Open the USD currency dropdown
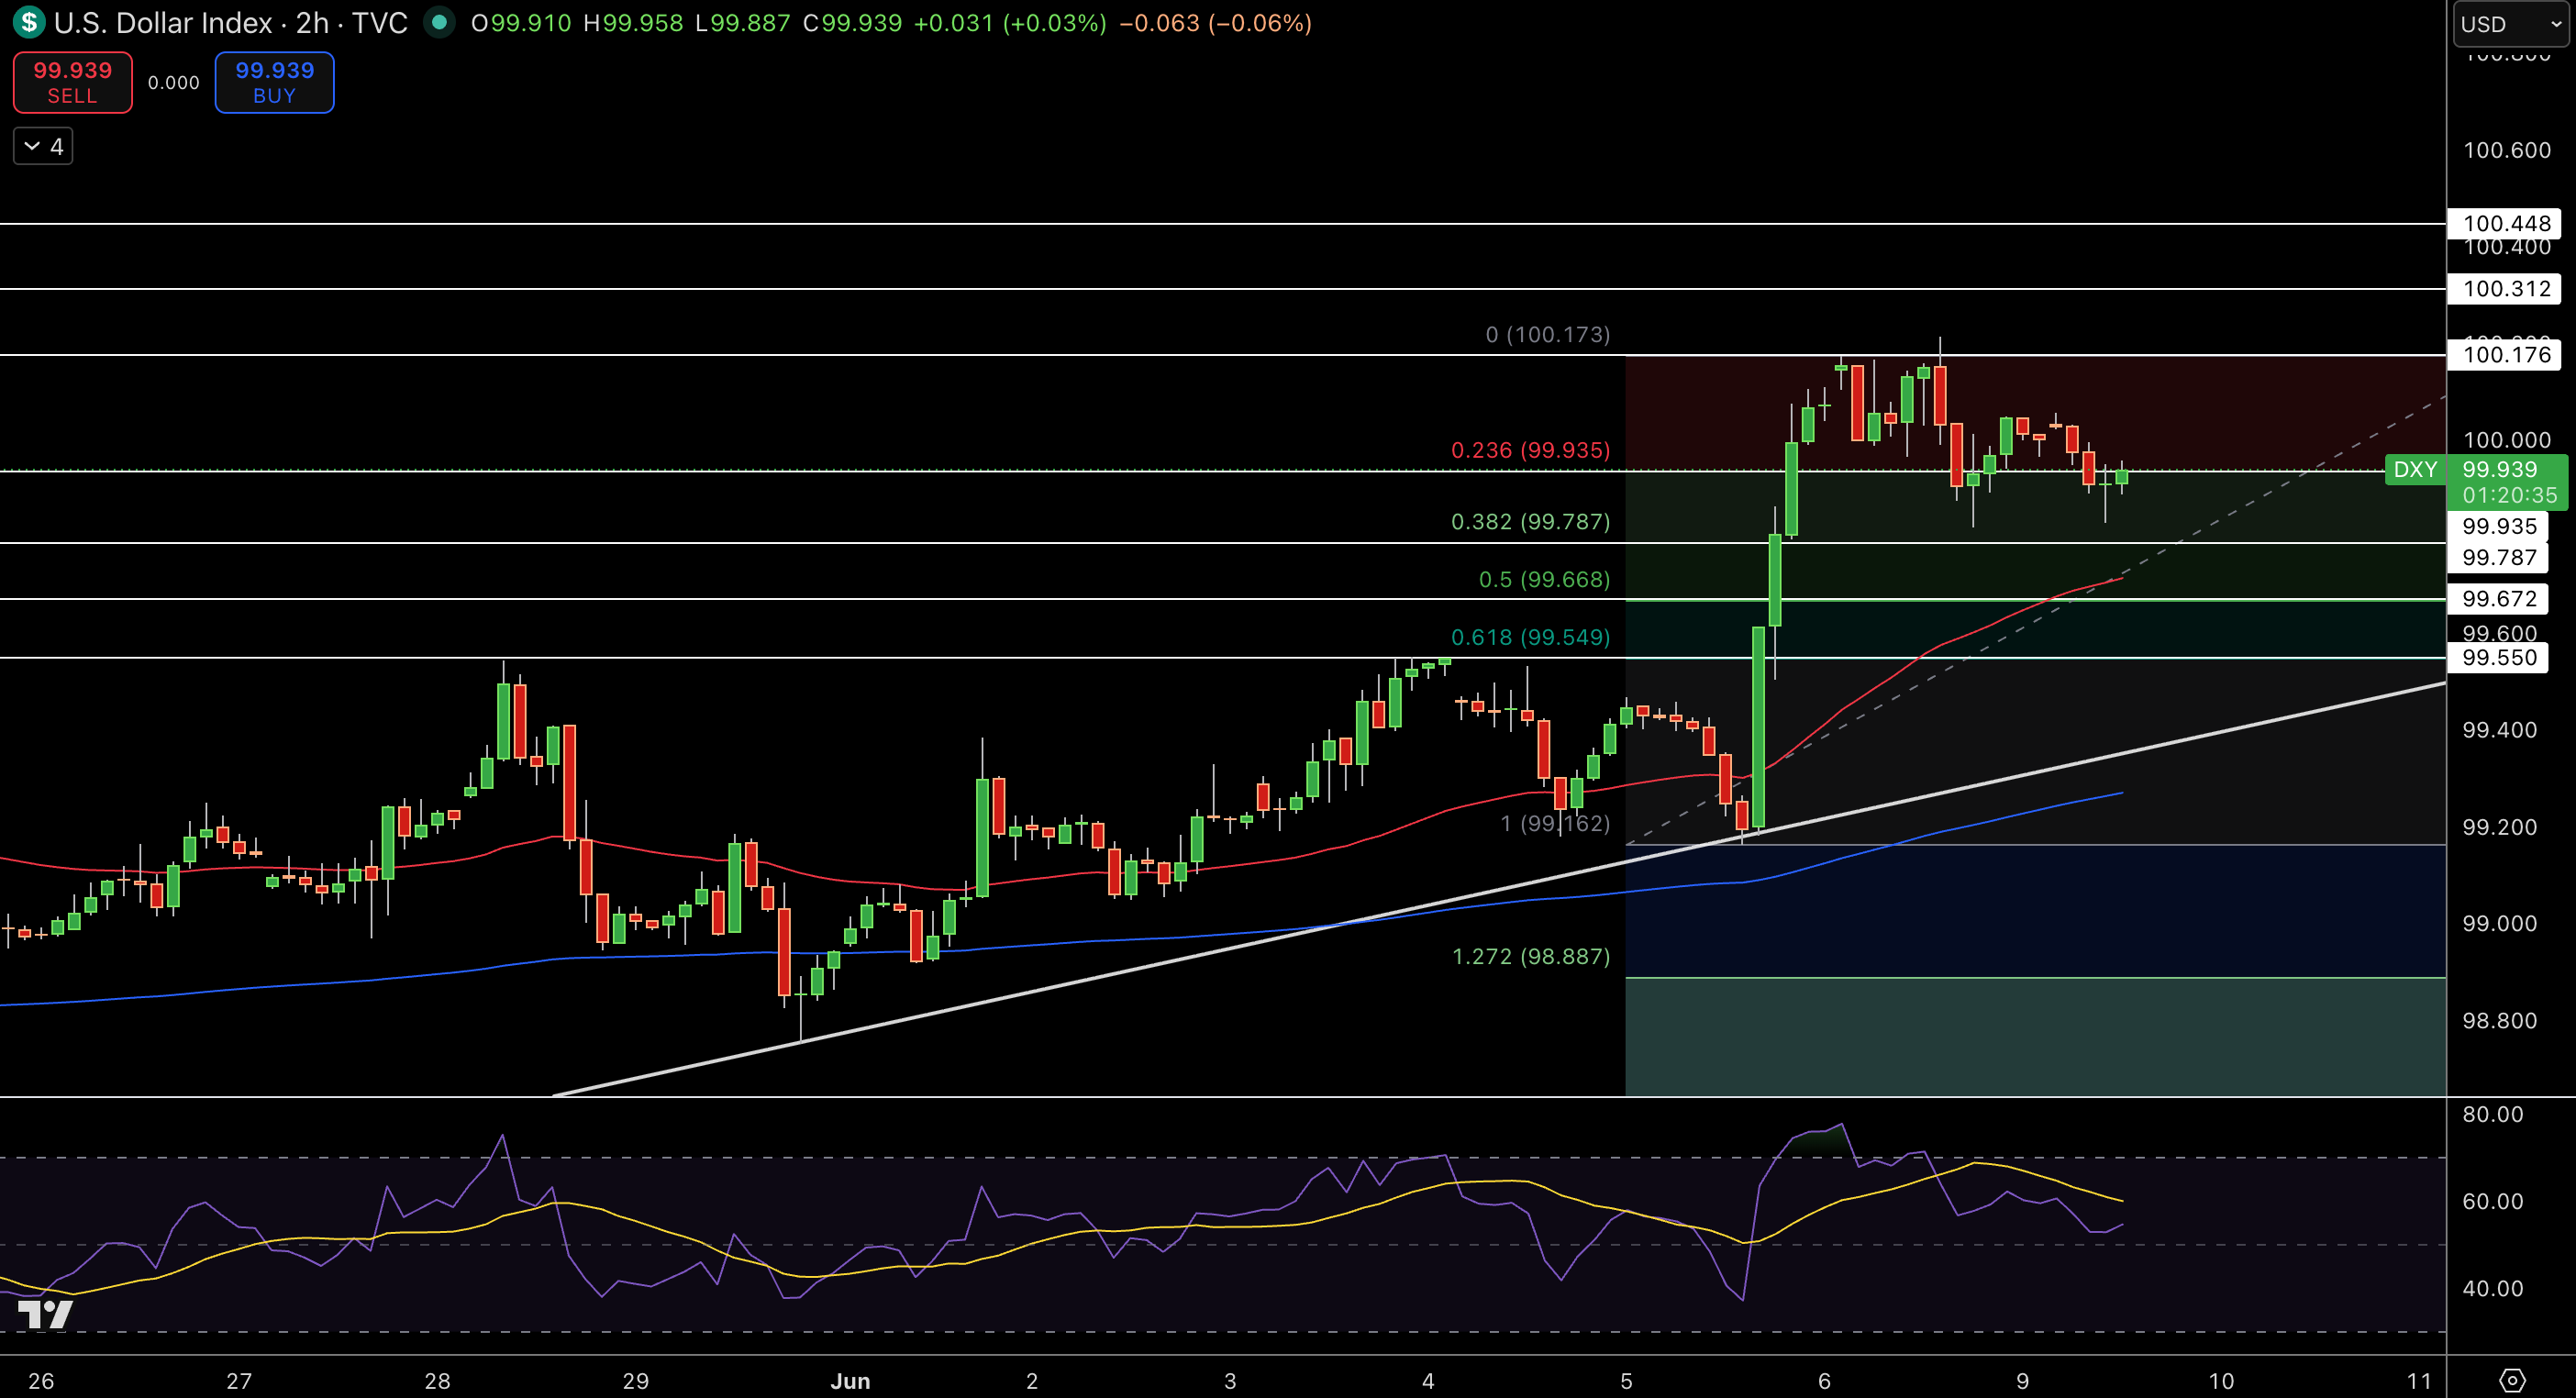This screenshot has width=2576, height=1398. 2511,24
